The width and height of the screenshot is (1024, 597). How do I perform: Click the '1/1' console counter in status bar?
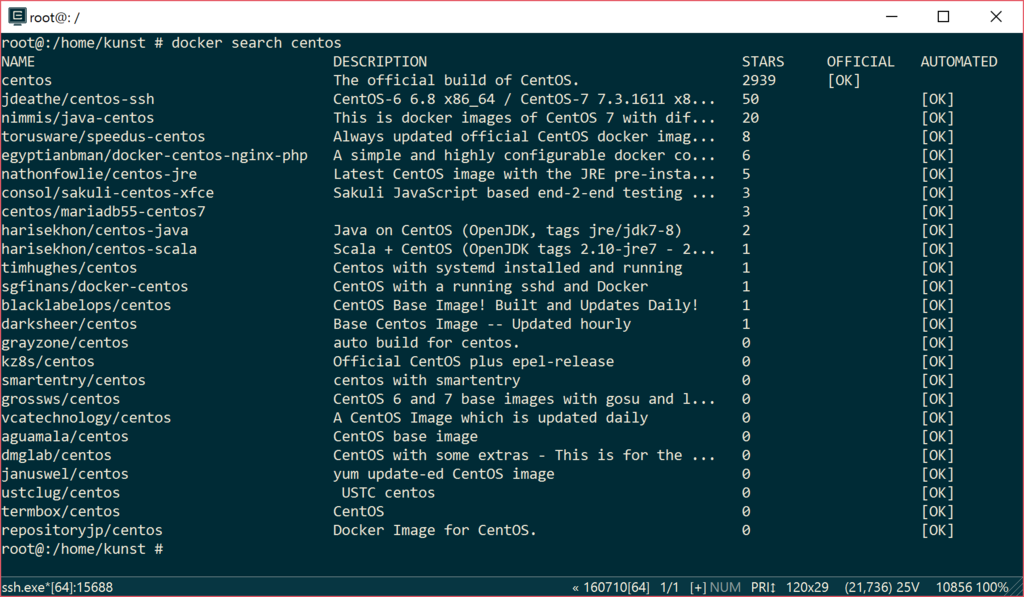[669, 587]
